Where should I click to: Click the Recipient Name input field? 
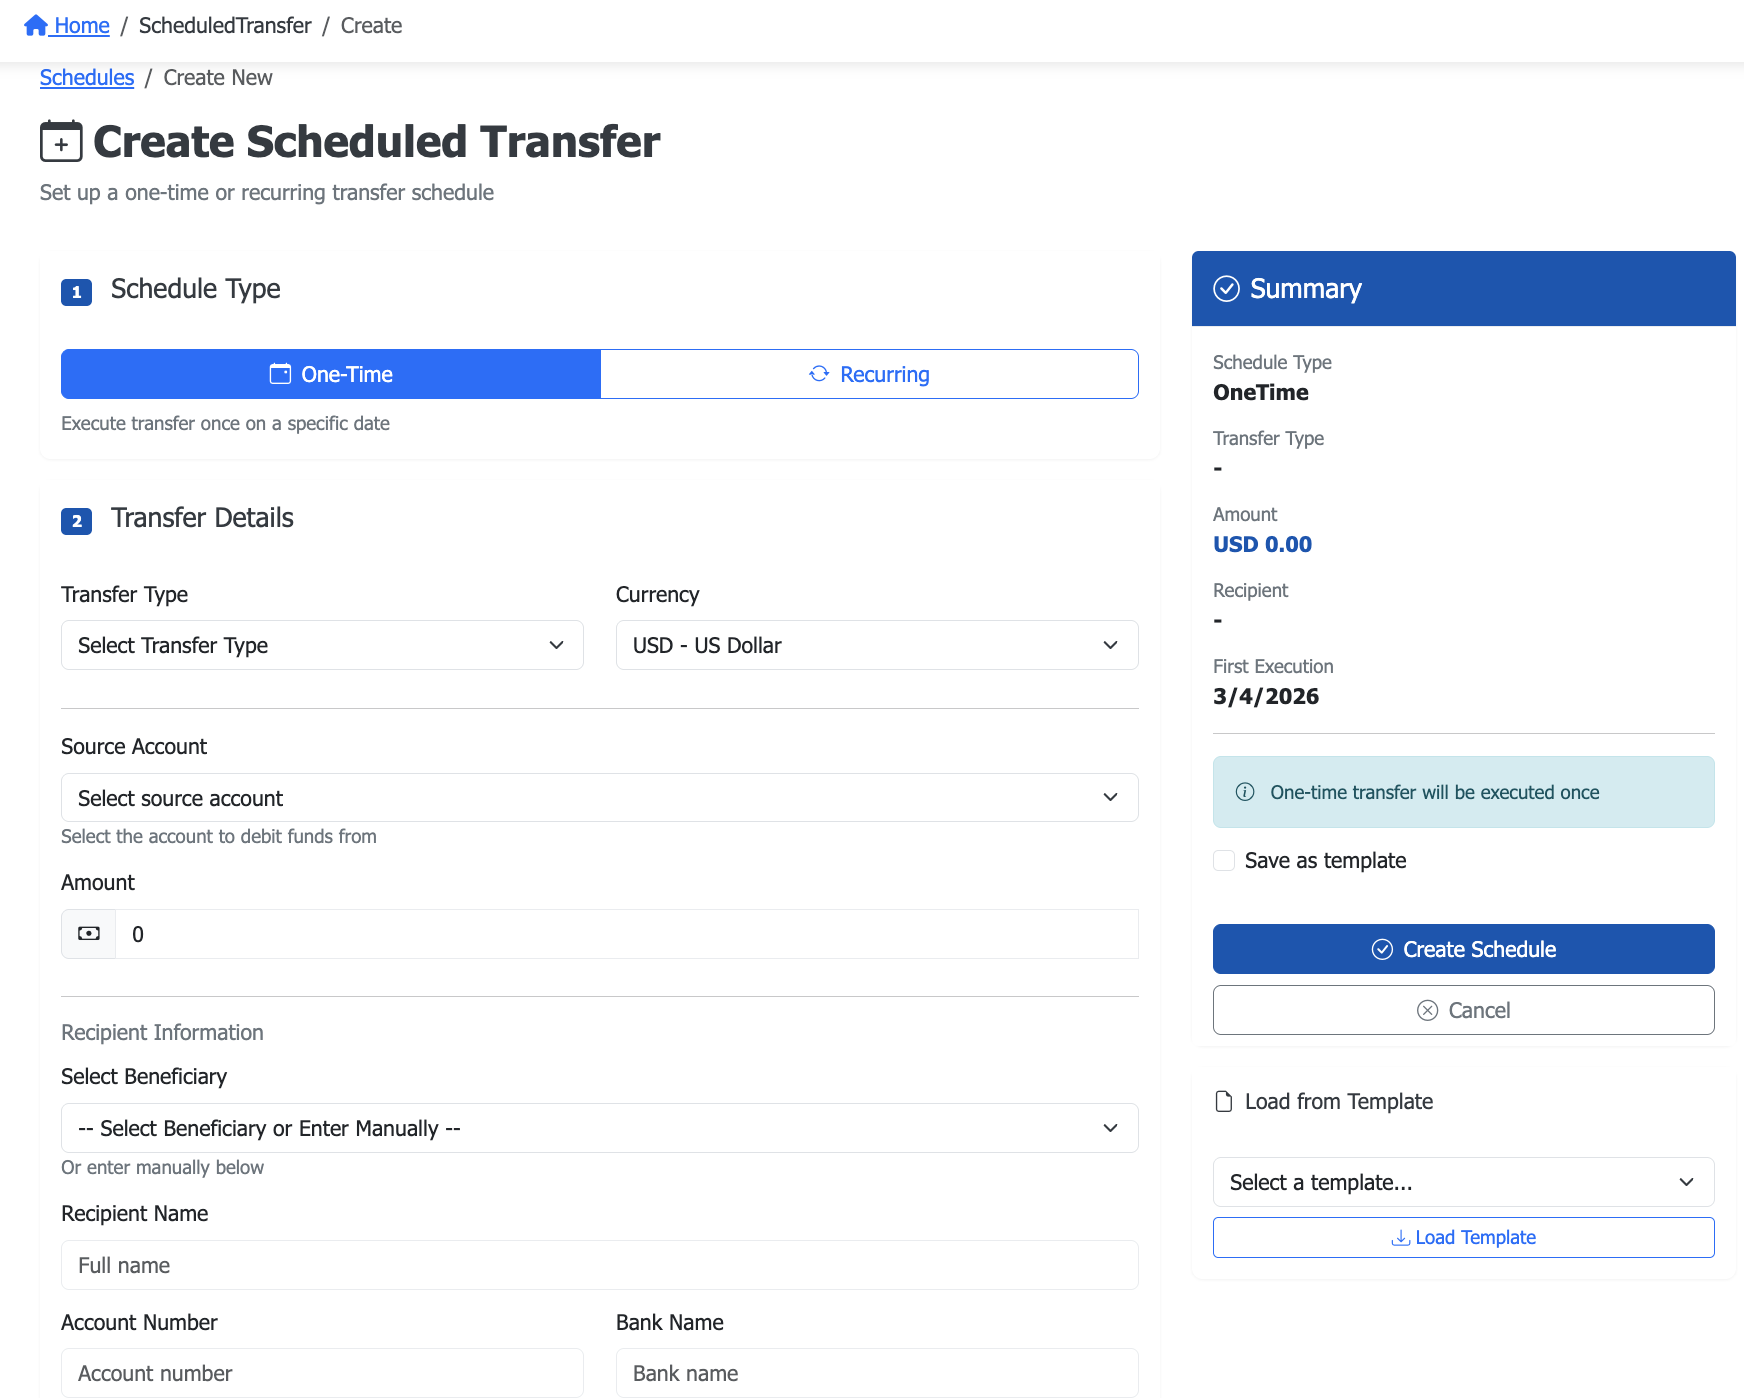point(599,1265)
